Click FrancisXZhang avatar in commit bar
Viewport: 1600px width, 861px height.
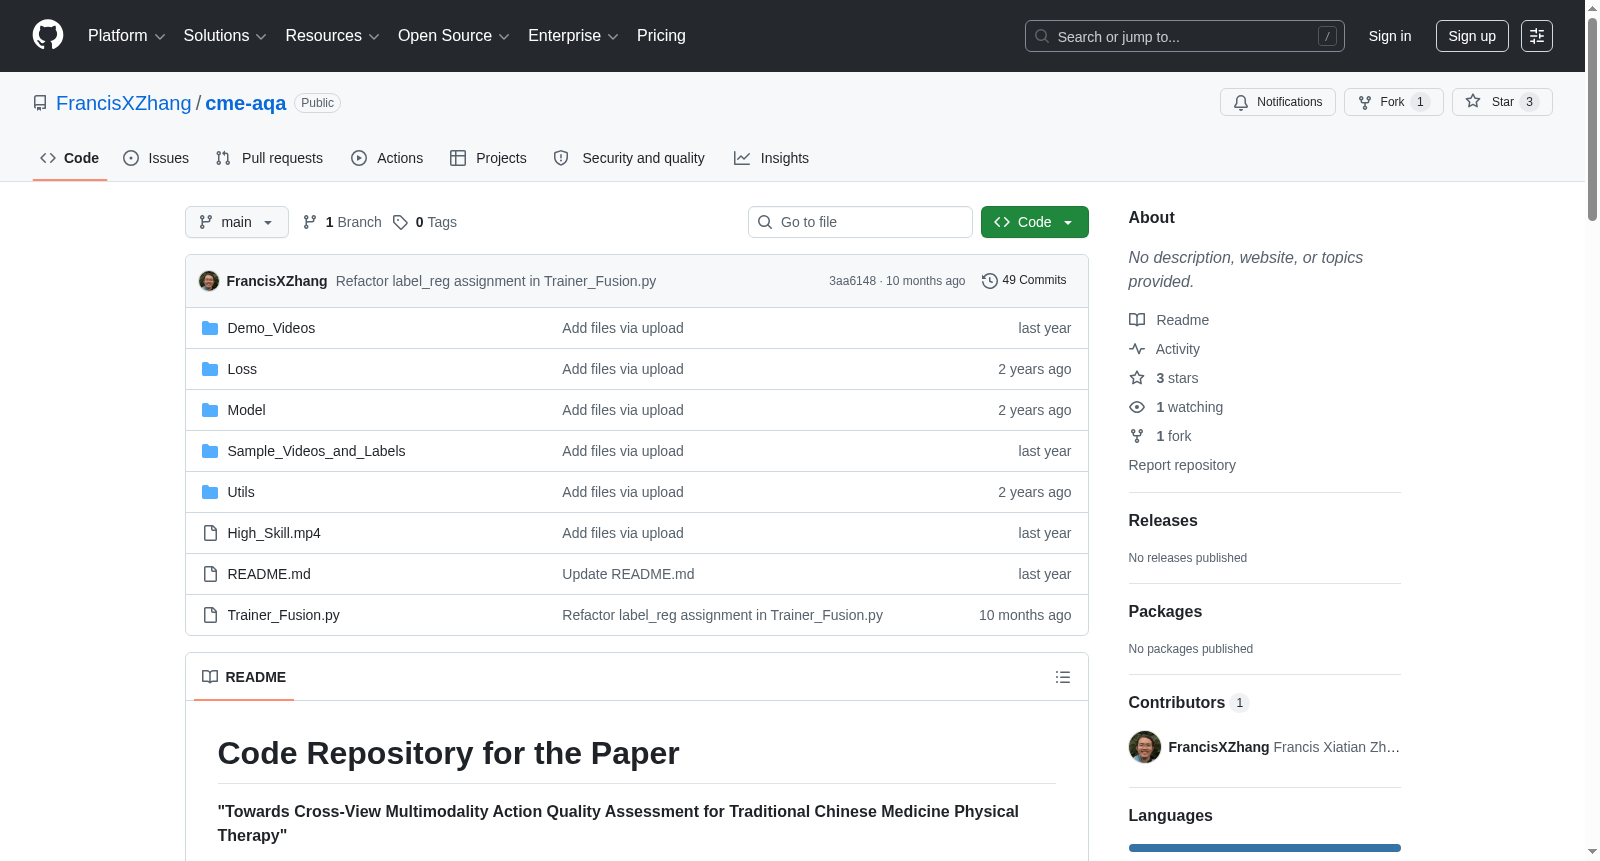click(209, 281)
